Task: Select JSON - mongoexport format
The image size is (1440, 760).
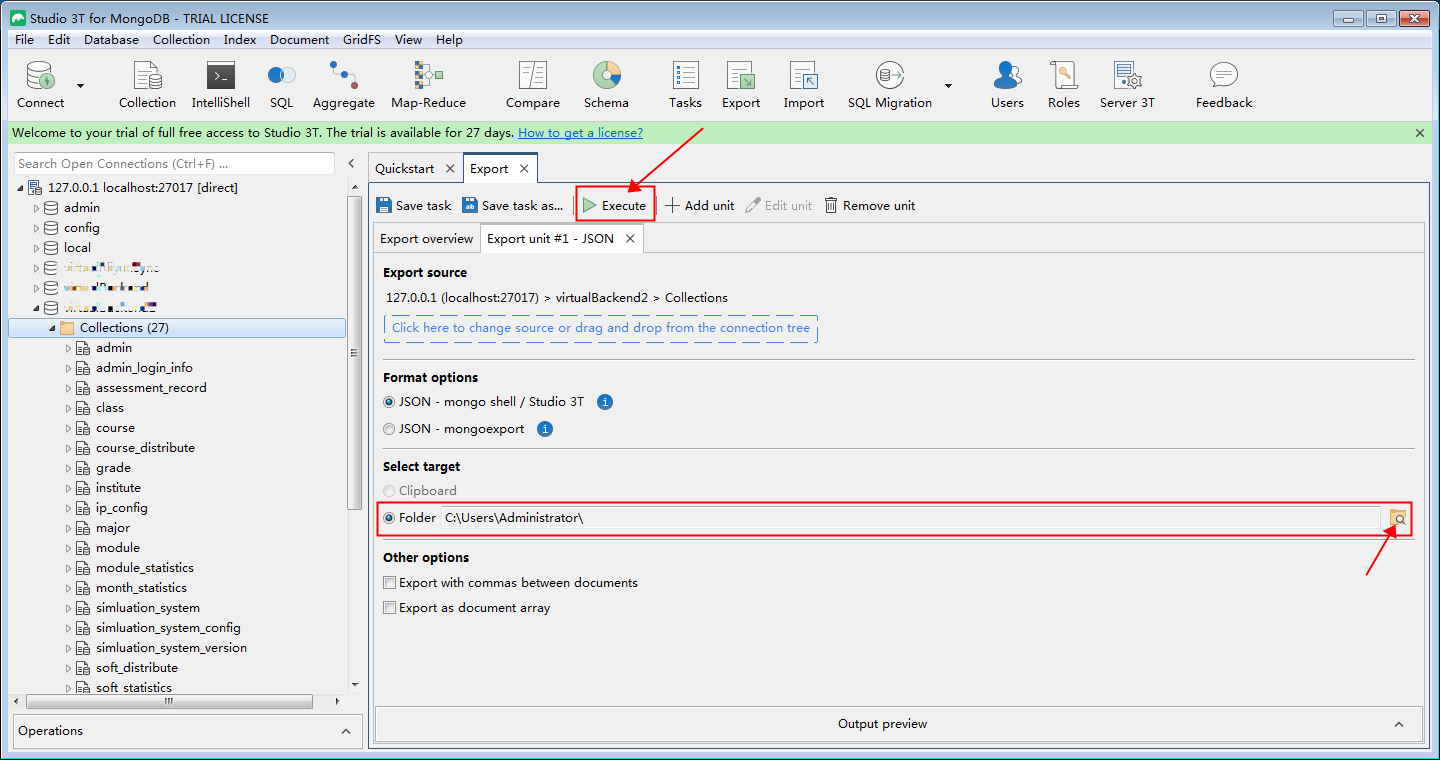Action: pyautogui.click(x=390, y=429)
